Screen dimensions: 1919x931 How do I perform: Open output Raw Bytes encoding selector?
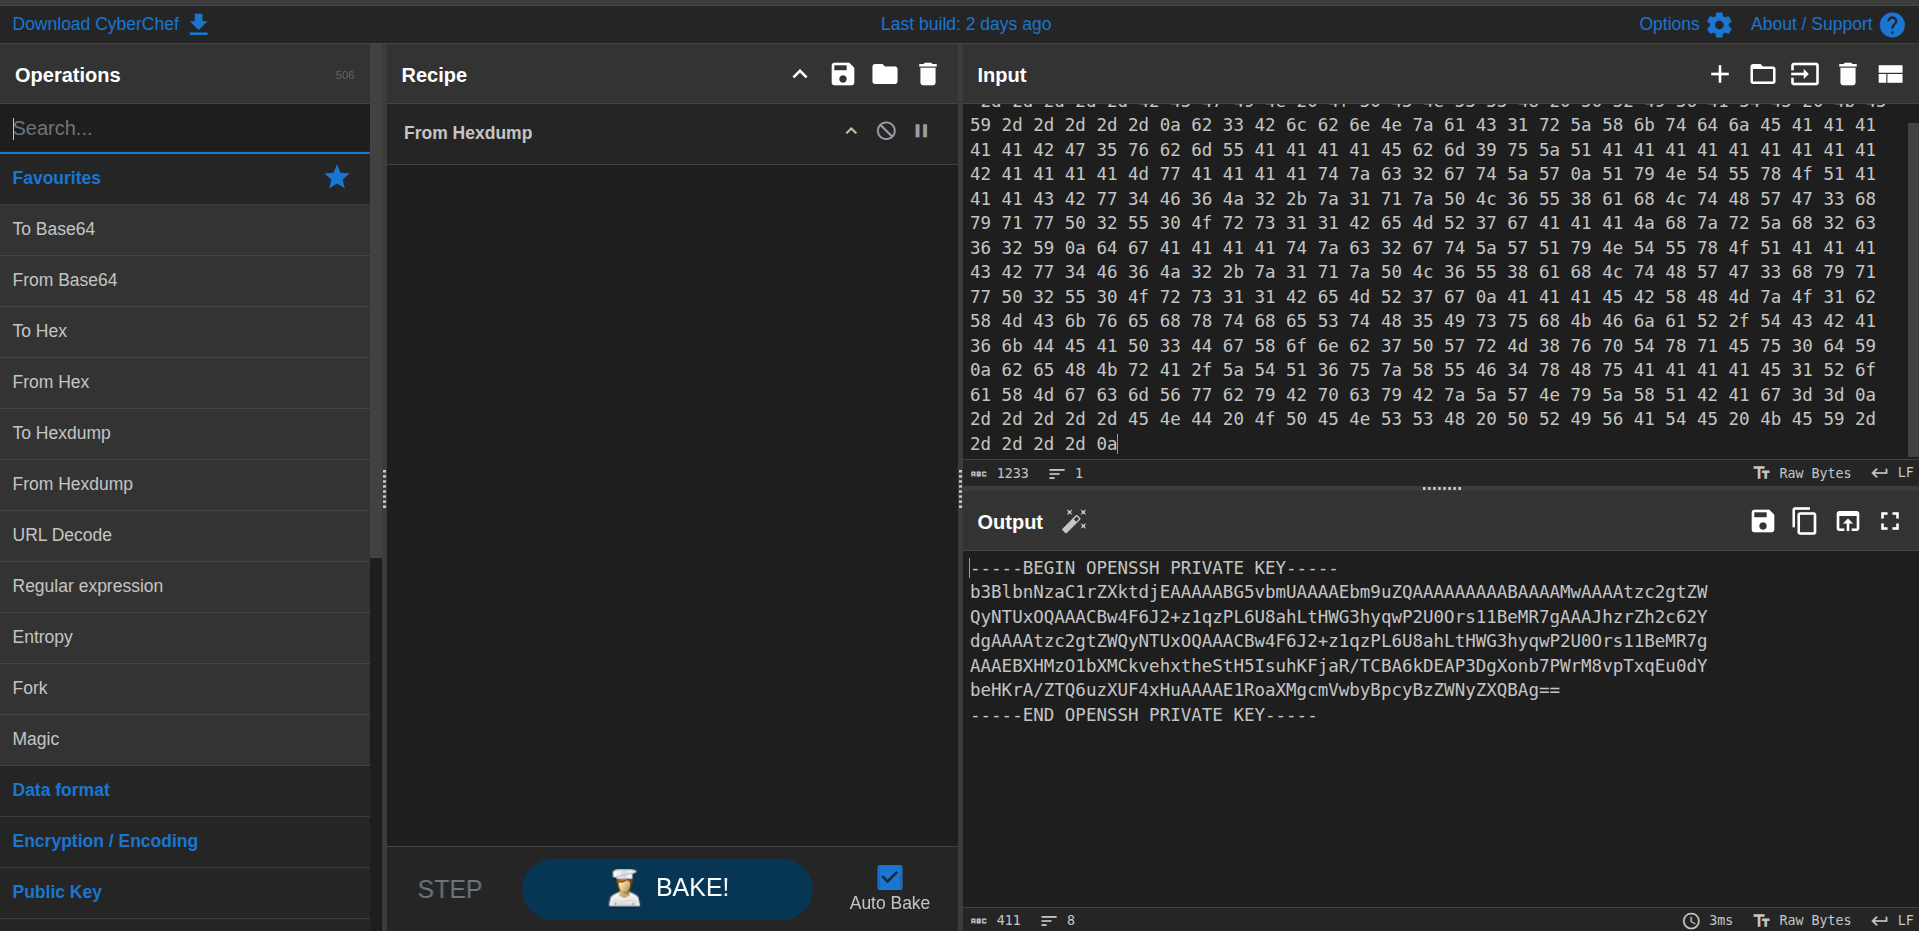(x=1802, y=920)
